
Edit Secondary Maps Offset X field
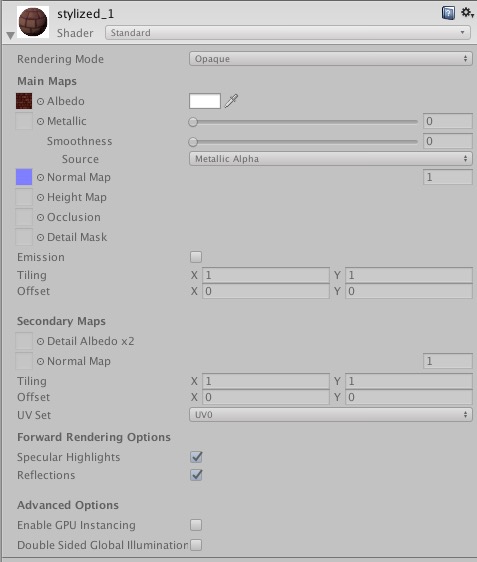click(x=266, y=397)
